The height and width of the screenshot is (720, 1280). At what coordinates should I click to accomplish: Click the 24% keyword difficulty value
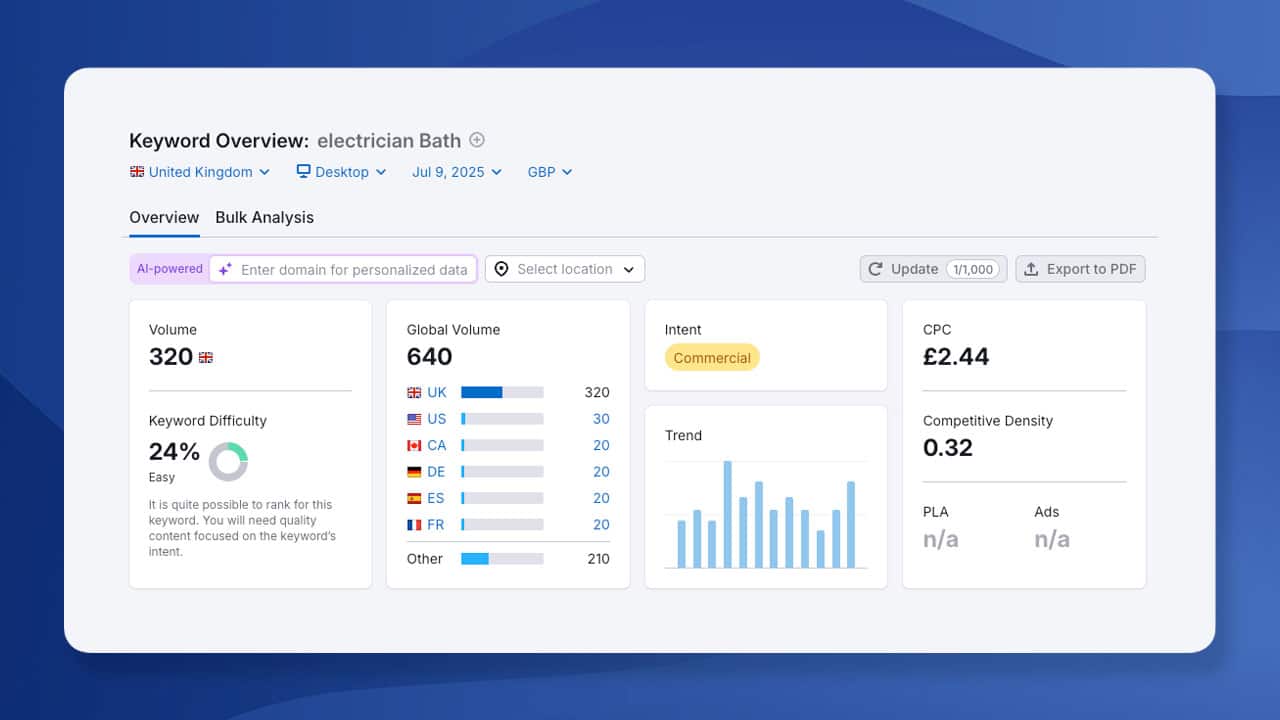click(x=174, y=452)
